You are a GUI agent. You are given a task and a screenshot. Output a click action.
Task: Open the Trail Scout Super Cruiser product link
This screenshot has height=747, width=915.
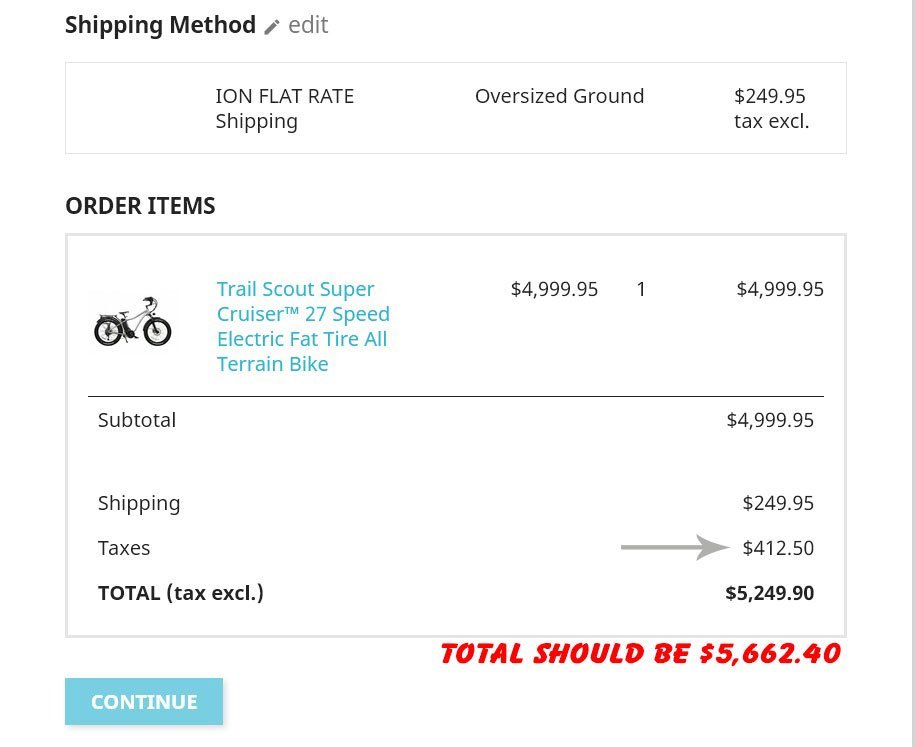click(x=302, y=326)
